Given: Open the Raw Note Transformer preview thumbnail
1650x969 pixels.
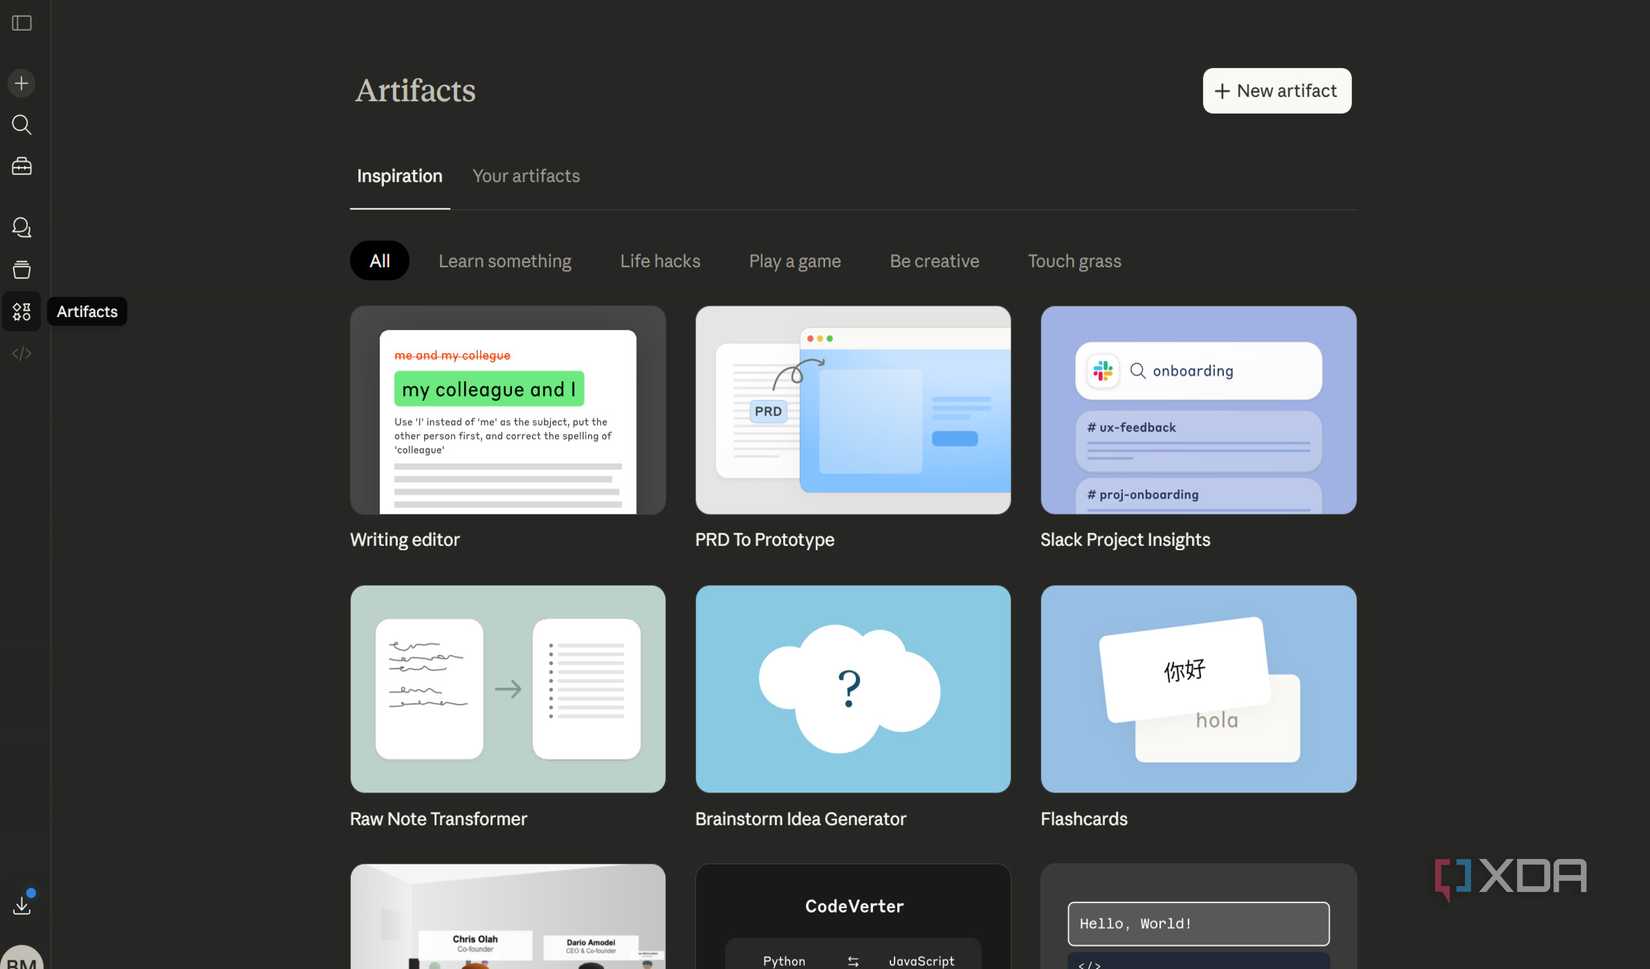Looking at the screenshot, I should coord(508,689).
